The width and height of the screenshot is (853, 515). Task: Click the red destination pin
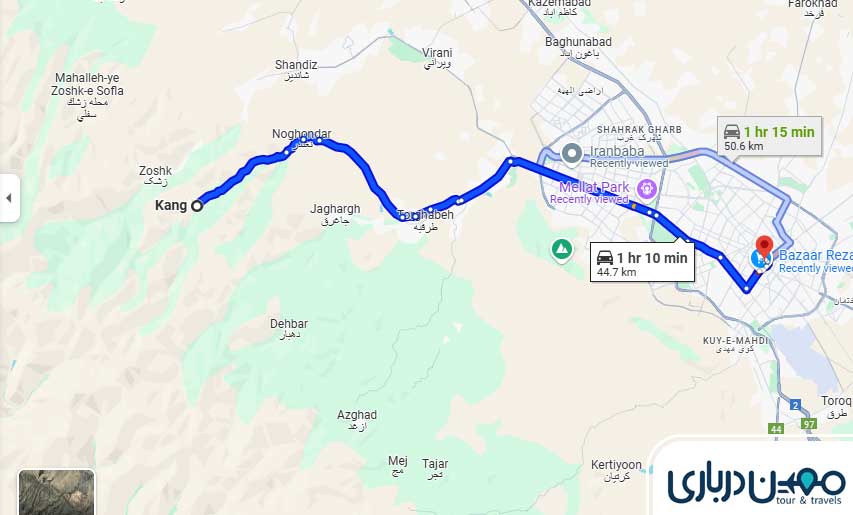[x=764, y=246]
